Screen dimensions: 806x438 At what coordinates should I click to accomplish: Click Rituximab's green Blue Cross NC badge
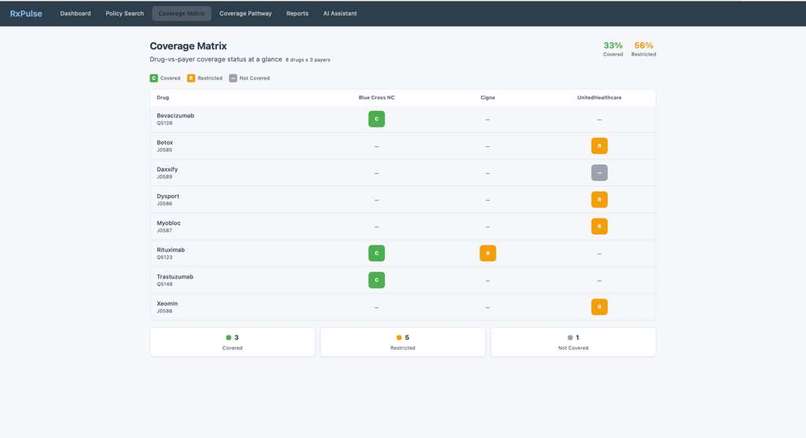coord(376,253)
